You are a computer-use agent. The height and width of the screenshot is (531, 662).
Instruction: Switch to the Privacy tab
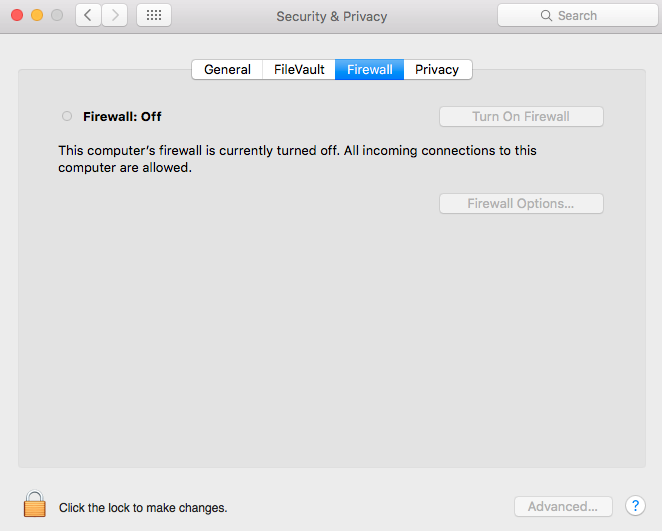click(437, 70)
